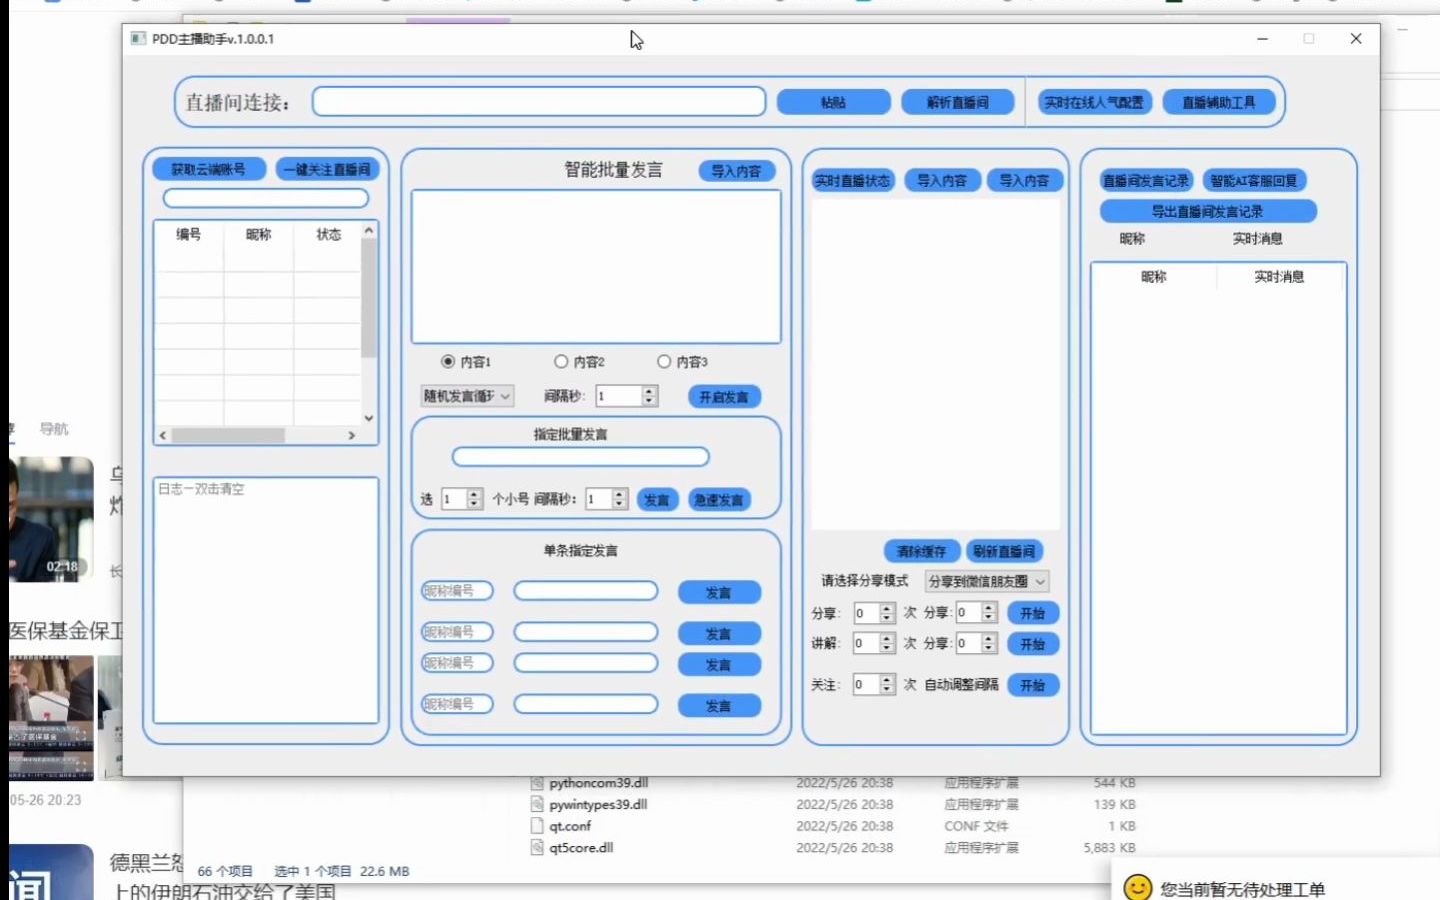Click 发言 button beside 急速发言
The height and width of the screenshot is (900, 1440).
657,500
